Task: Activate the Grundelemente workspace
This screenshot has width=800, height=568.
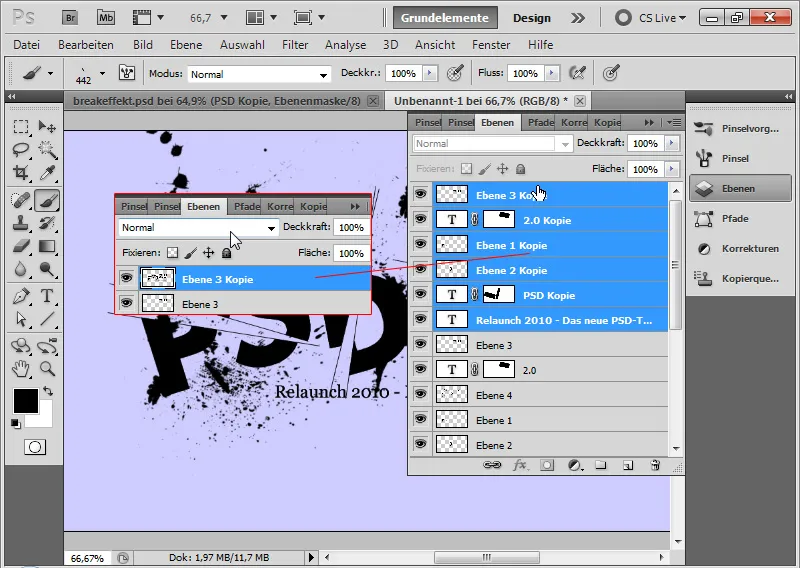Action: pyautogui.click(x=445, y=18)
